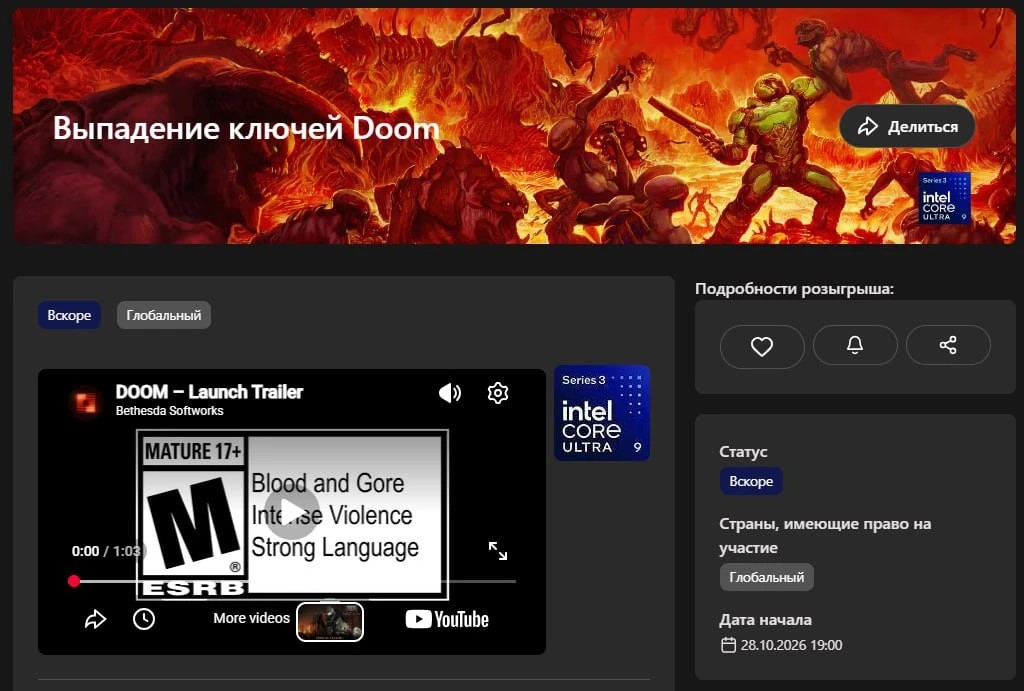Screen dimensions: 1024x691
Task: Open video settings gear icon
Action: [498, 393]
